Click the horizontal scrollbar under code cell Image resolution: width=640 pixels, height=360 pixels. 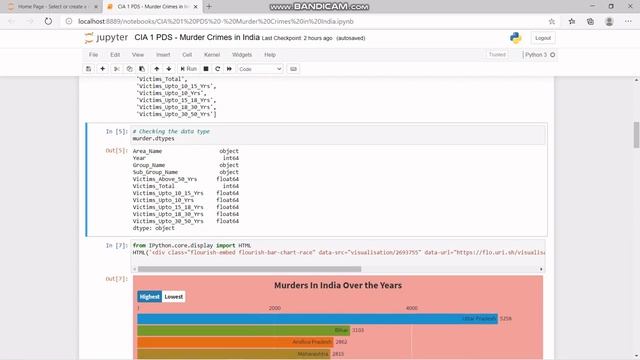pos(249,269)
